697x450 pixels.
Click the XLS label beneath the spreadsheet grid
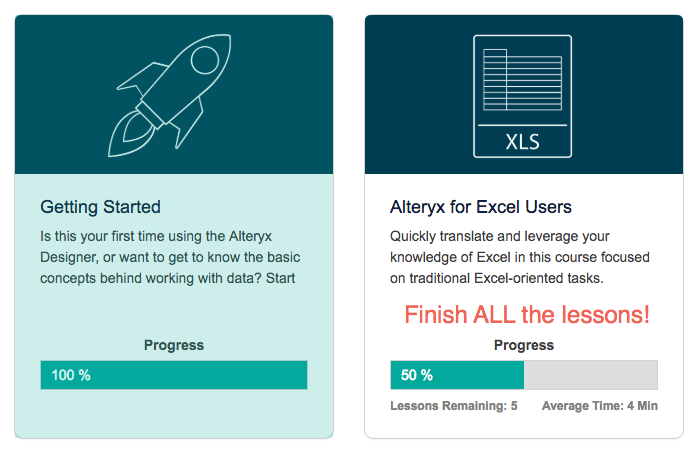522,141
